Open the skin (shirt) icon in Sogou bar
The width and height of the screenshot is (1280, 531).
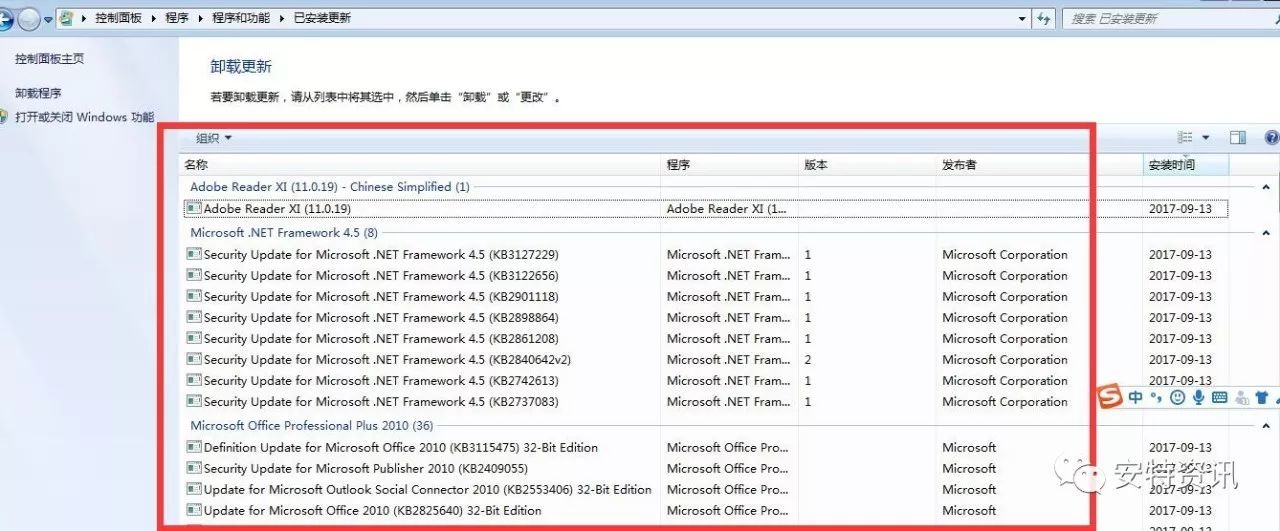coord(1262,397)
